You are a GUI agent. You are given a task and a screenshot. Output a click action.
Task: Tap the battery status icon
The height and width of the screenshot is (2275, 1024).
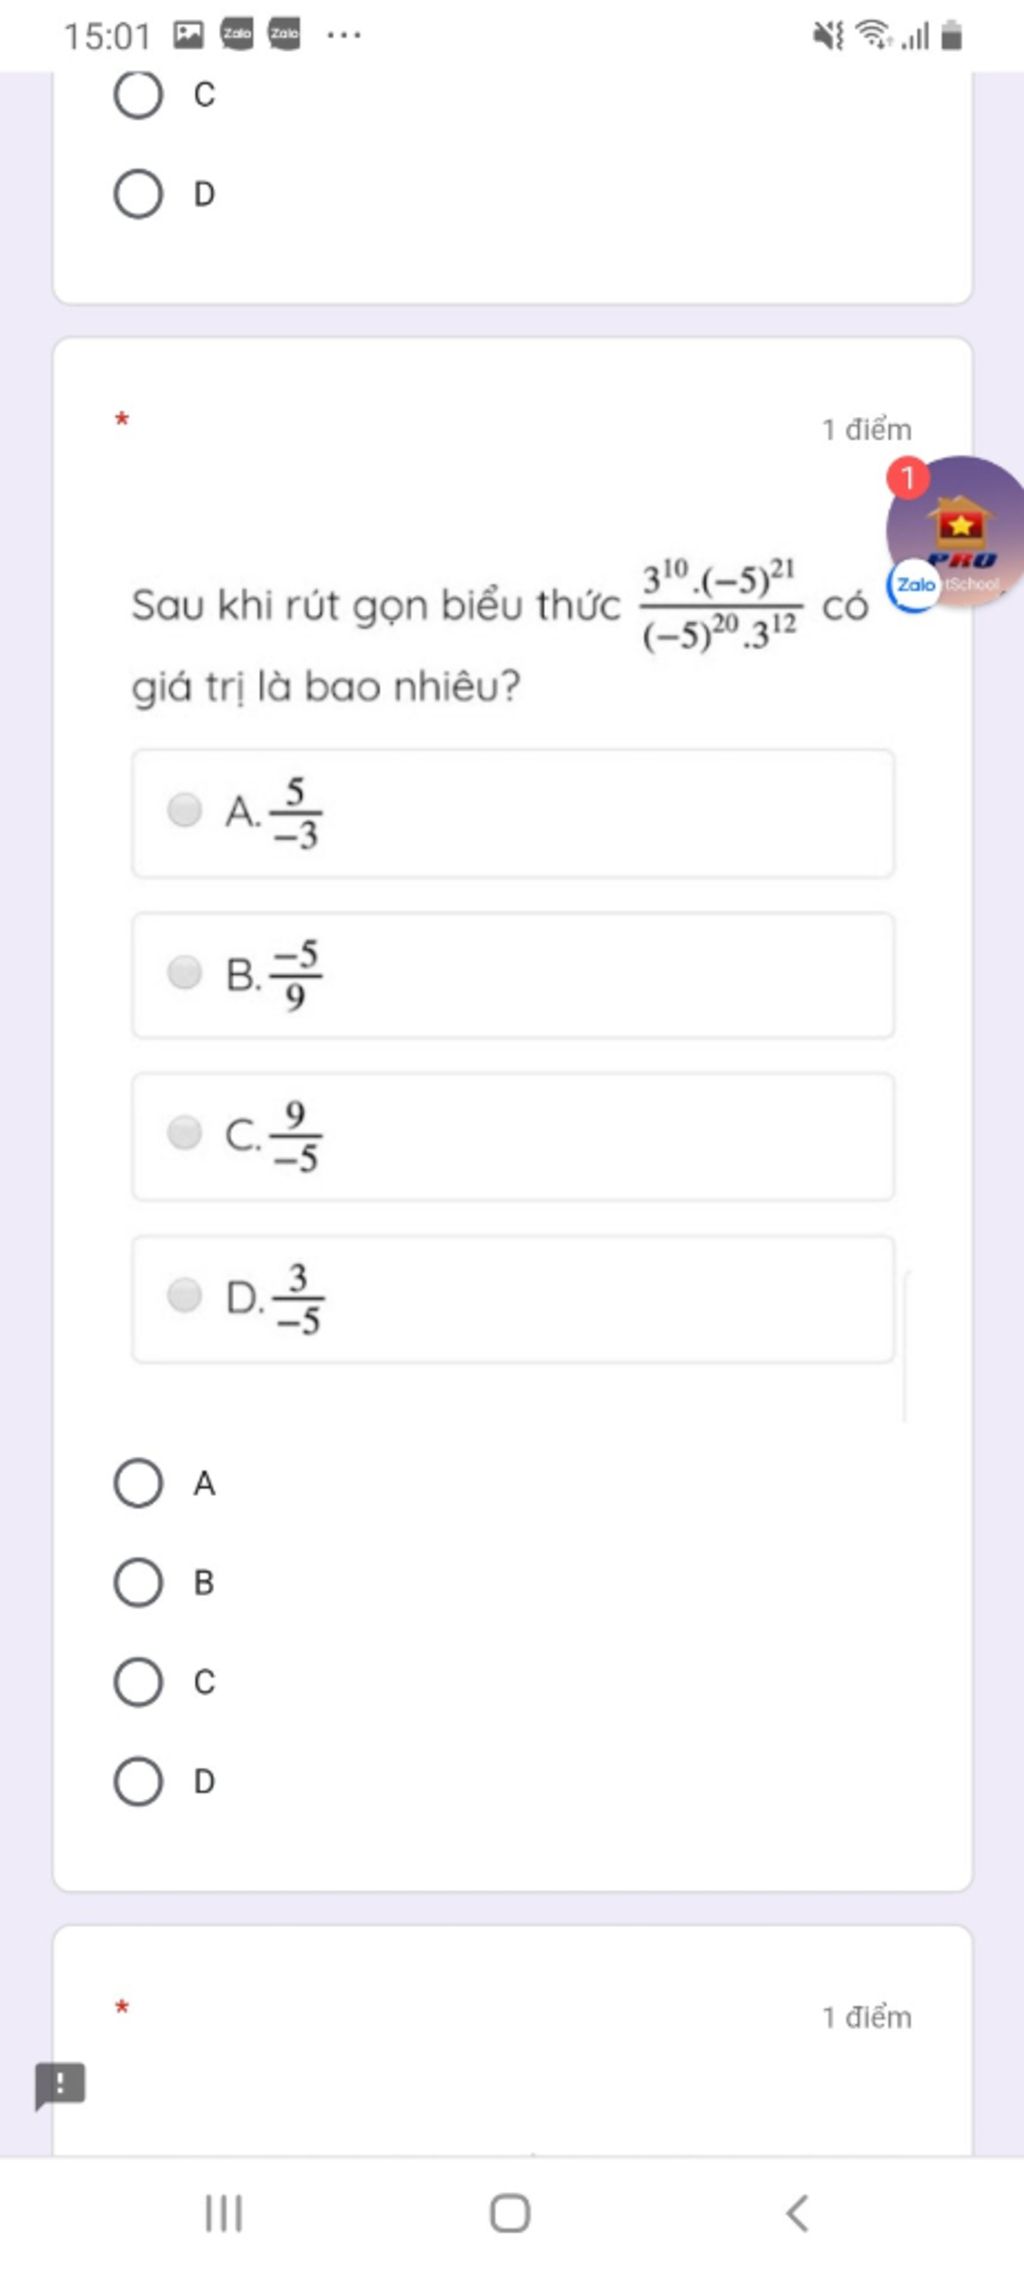(952, 36)
